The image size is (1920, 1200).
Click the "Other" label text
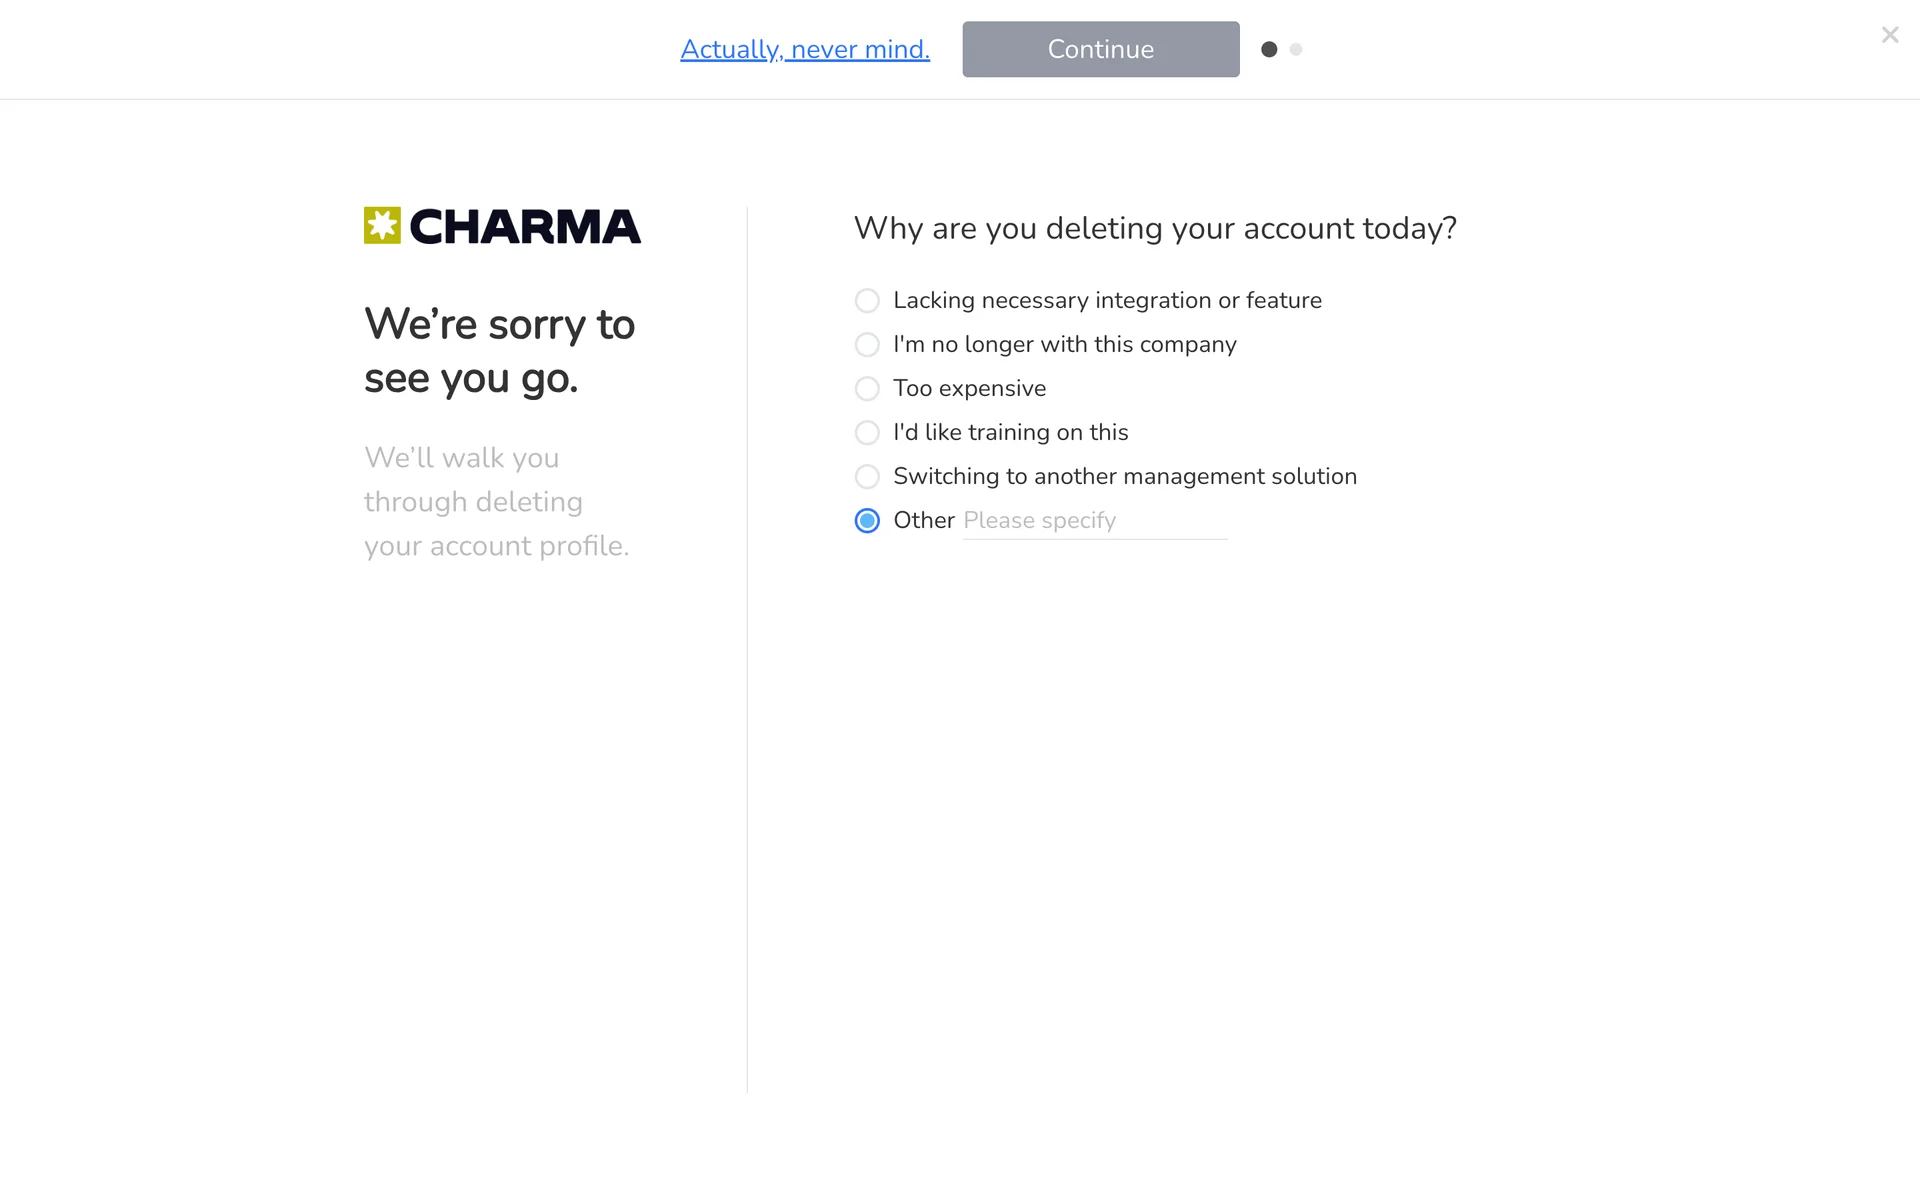[923, 520]
